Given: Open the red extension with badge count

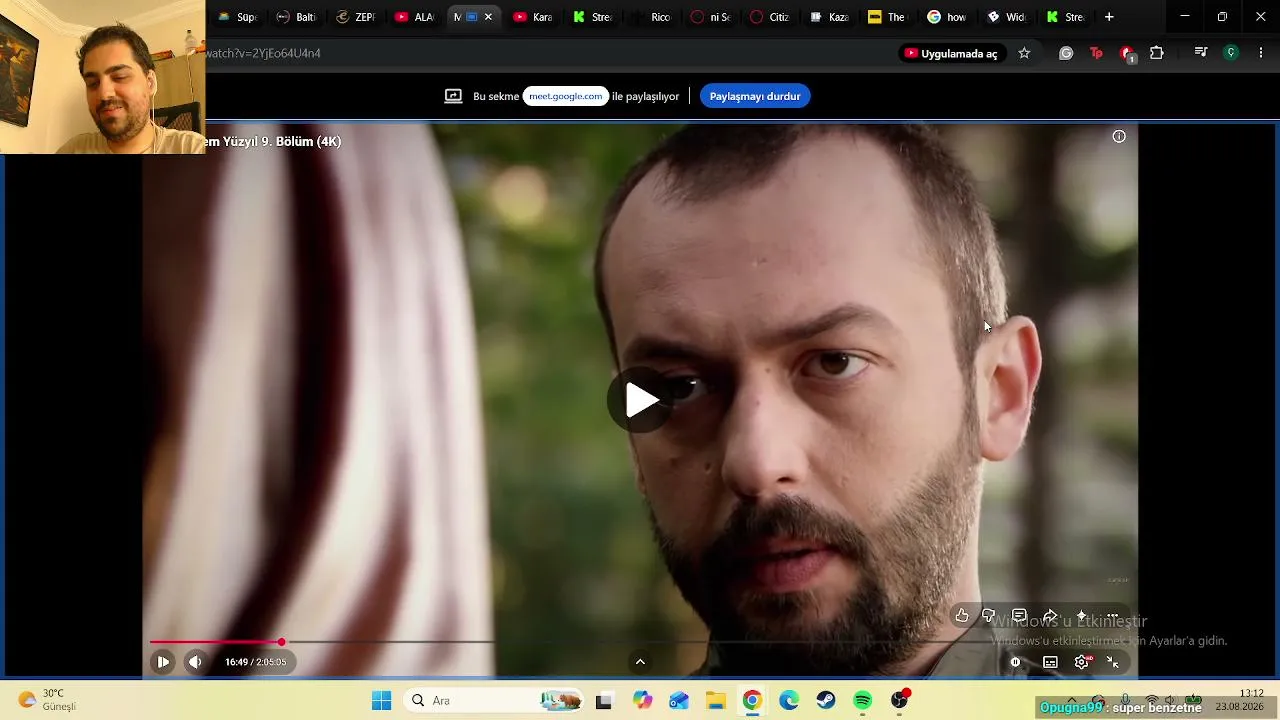Looking at the screenshot, I should (x=1127, y=54).
